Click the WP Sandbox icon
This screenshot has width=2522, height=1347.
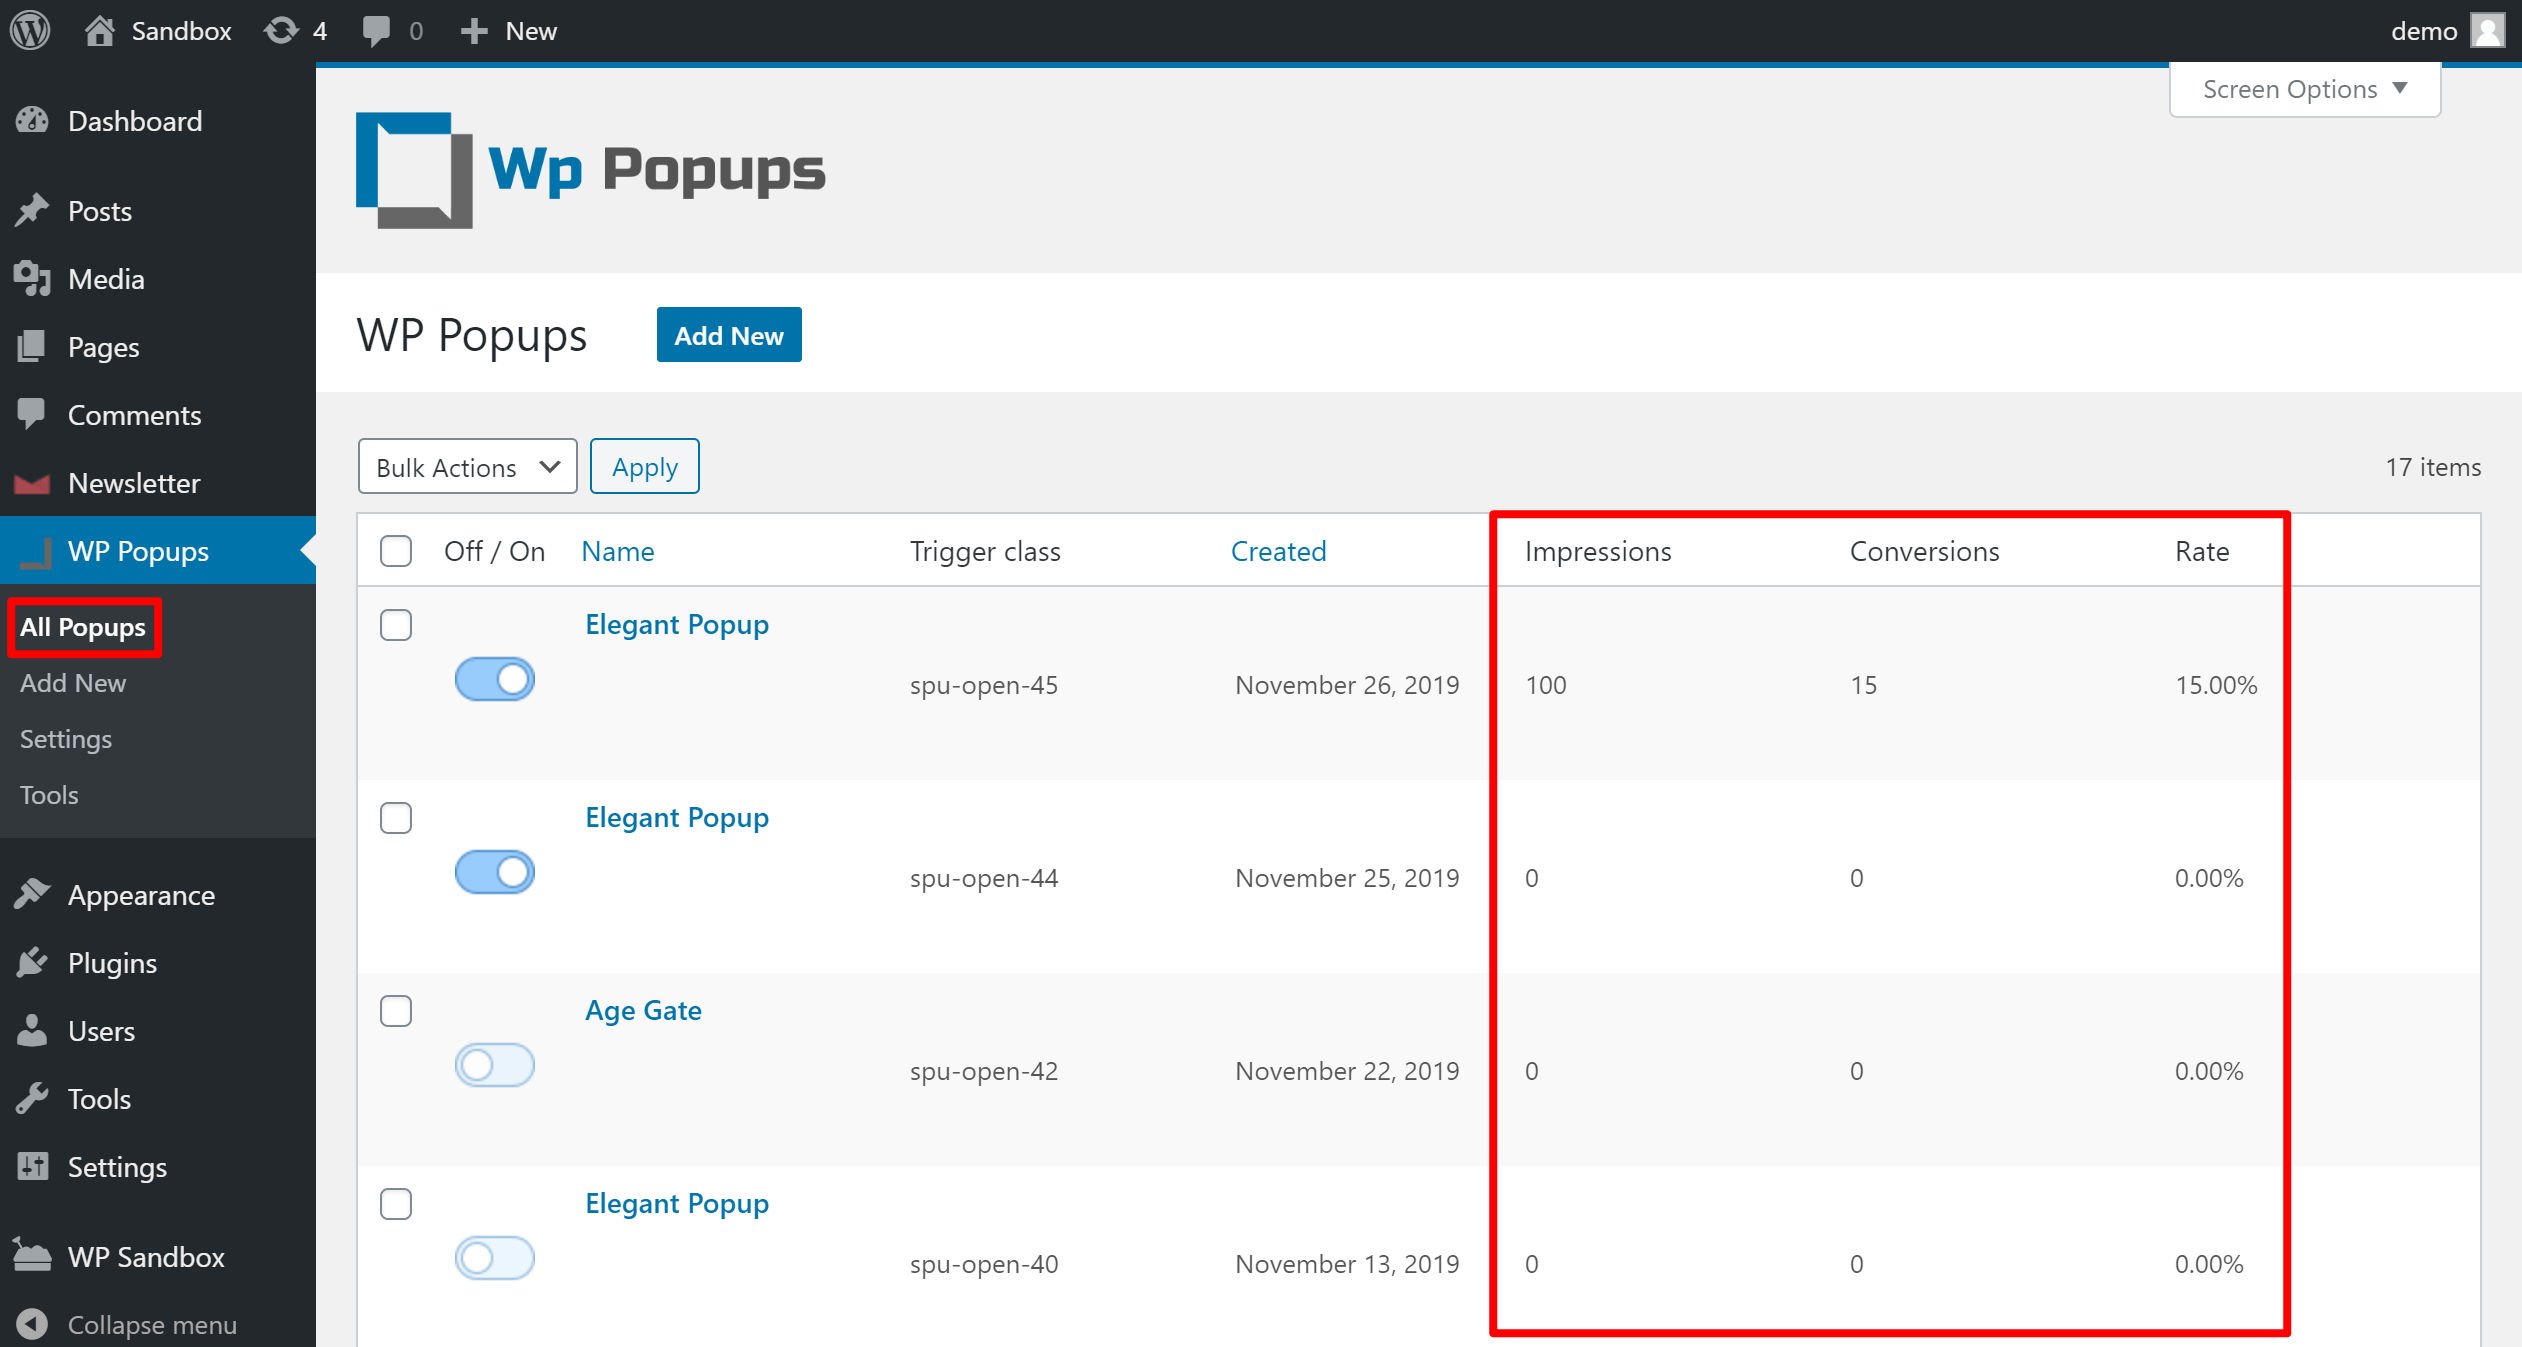[32, 1255]
